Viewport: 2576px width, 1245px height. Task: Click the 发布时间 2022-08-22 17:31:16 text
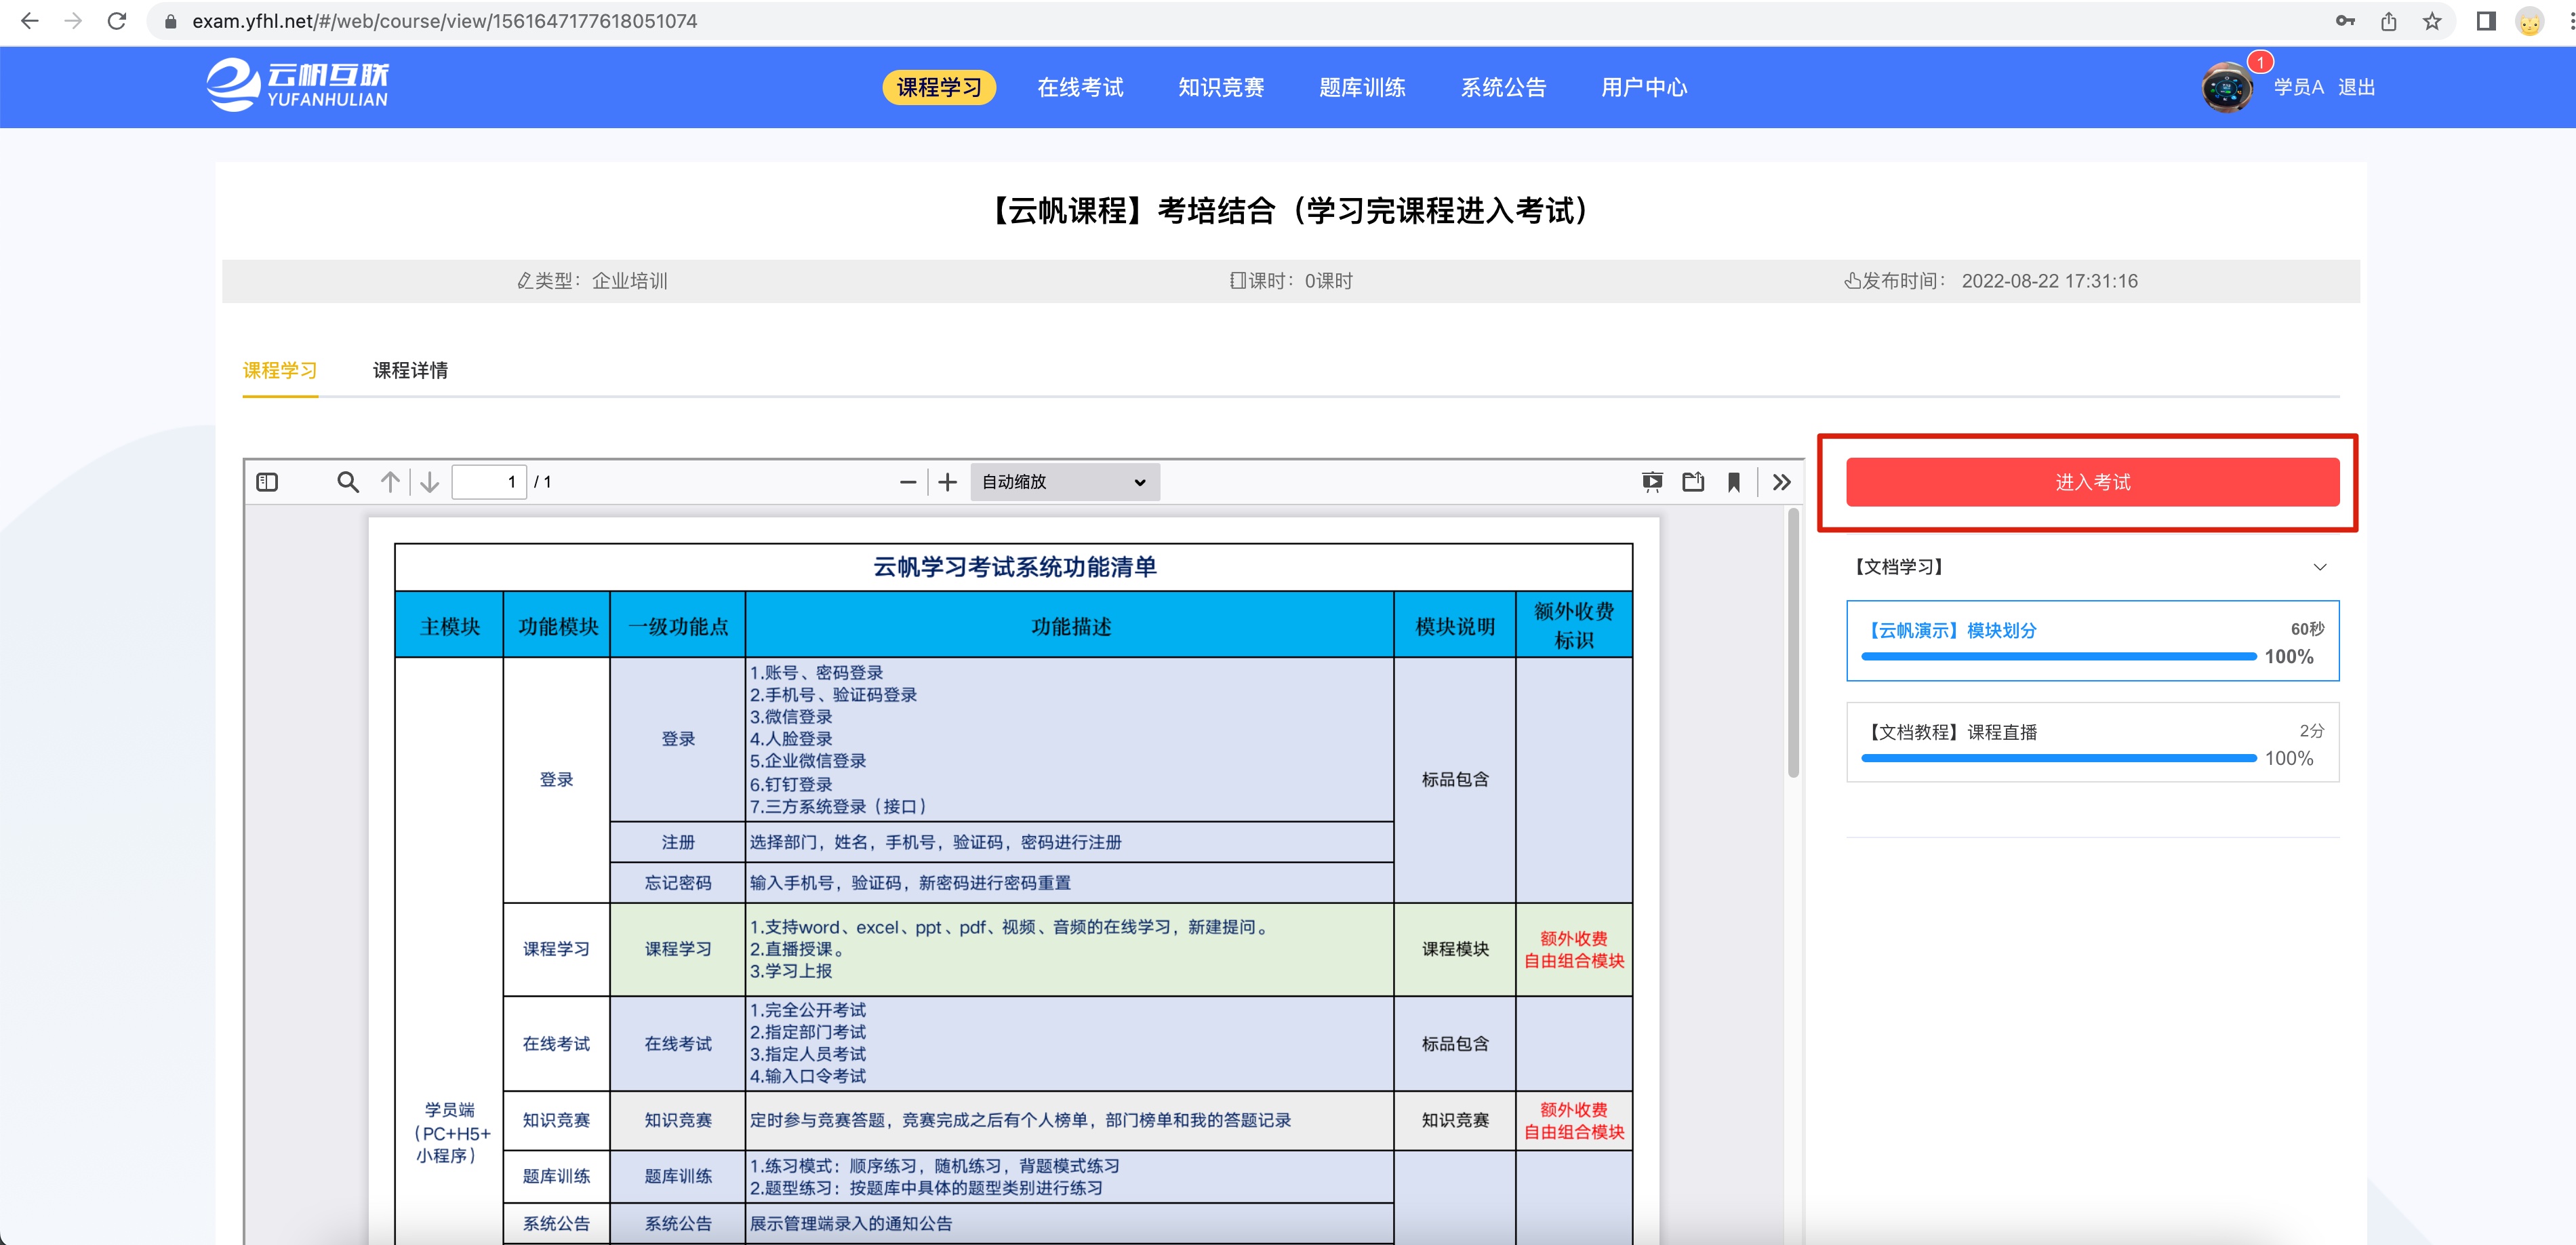(x=1991, y=281)
